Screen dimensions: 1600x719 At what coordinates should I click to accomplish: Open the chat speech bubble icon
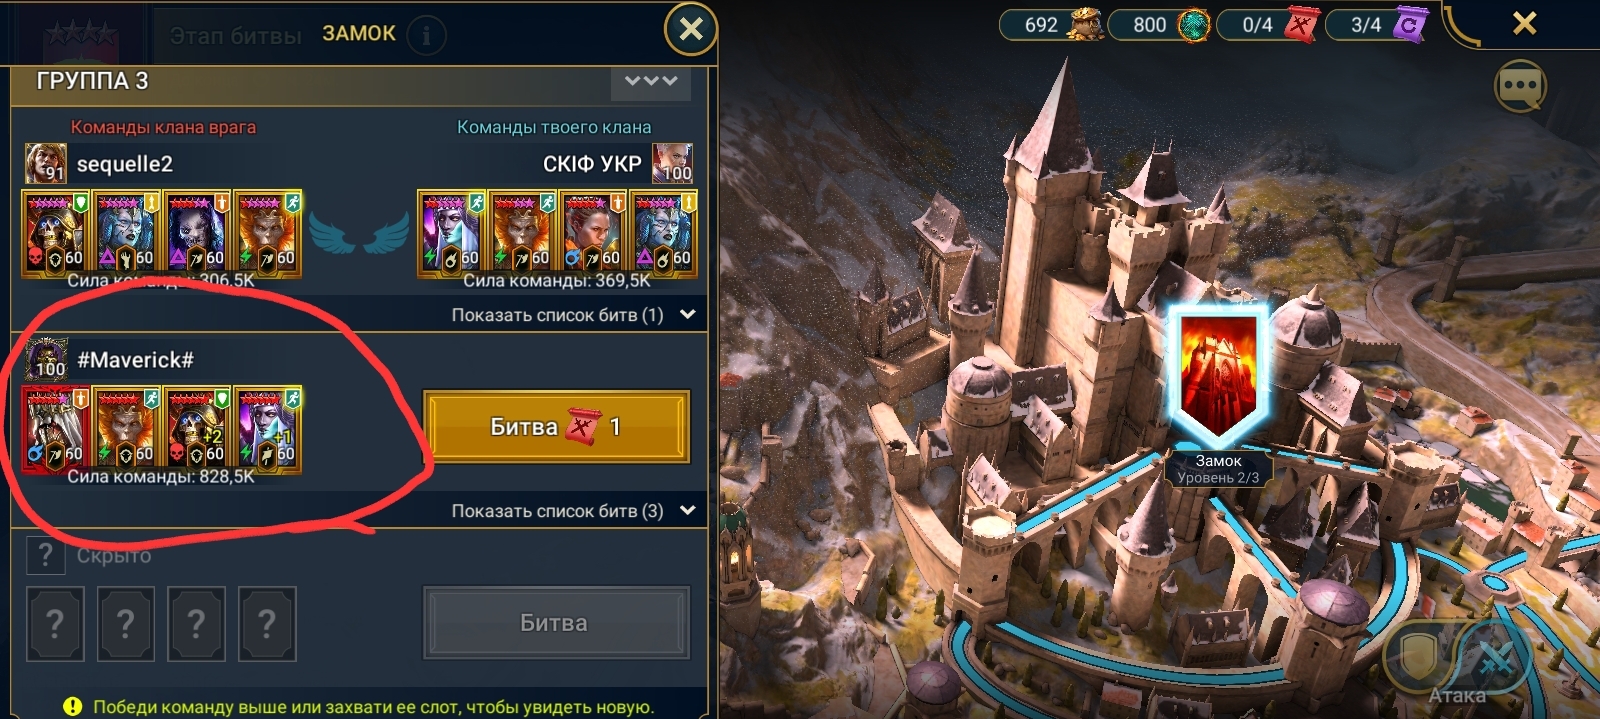coord(1520,87)
